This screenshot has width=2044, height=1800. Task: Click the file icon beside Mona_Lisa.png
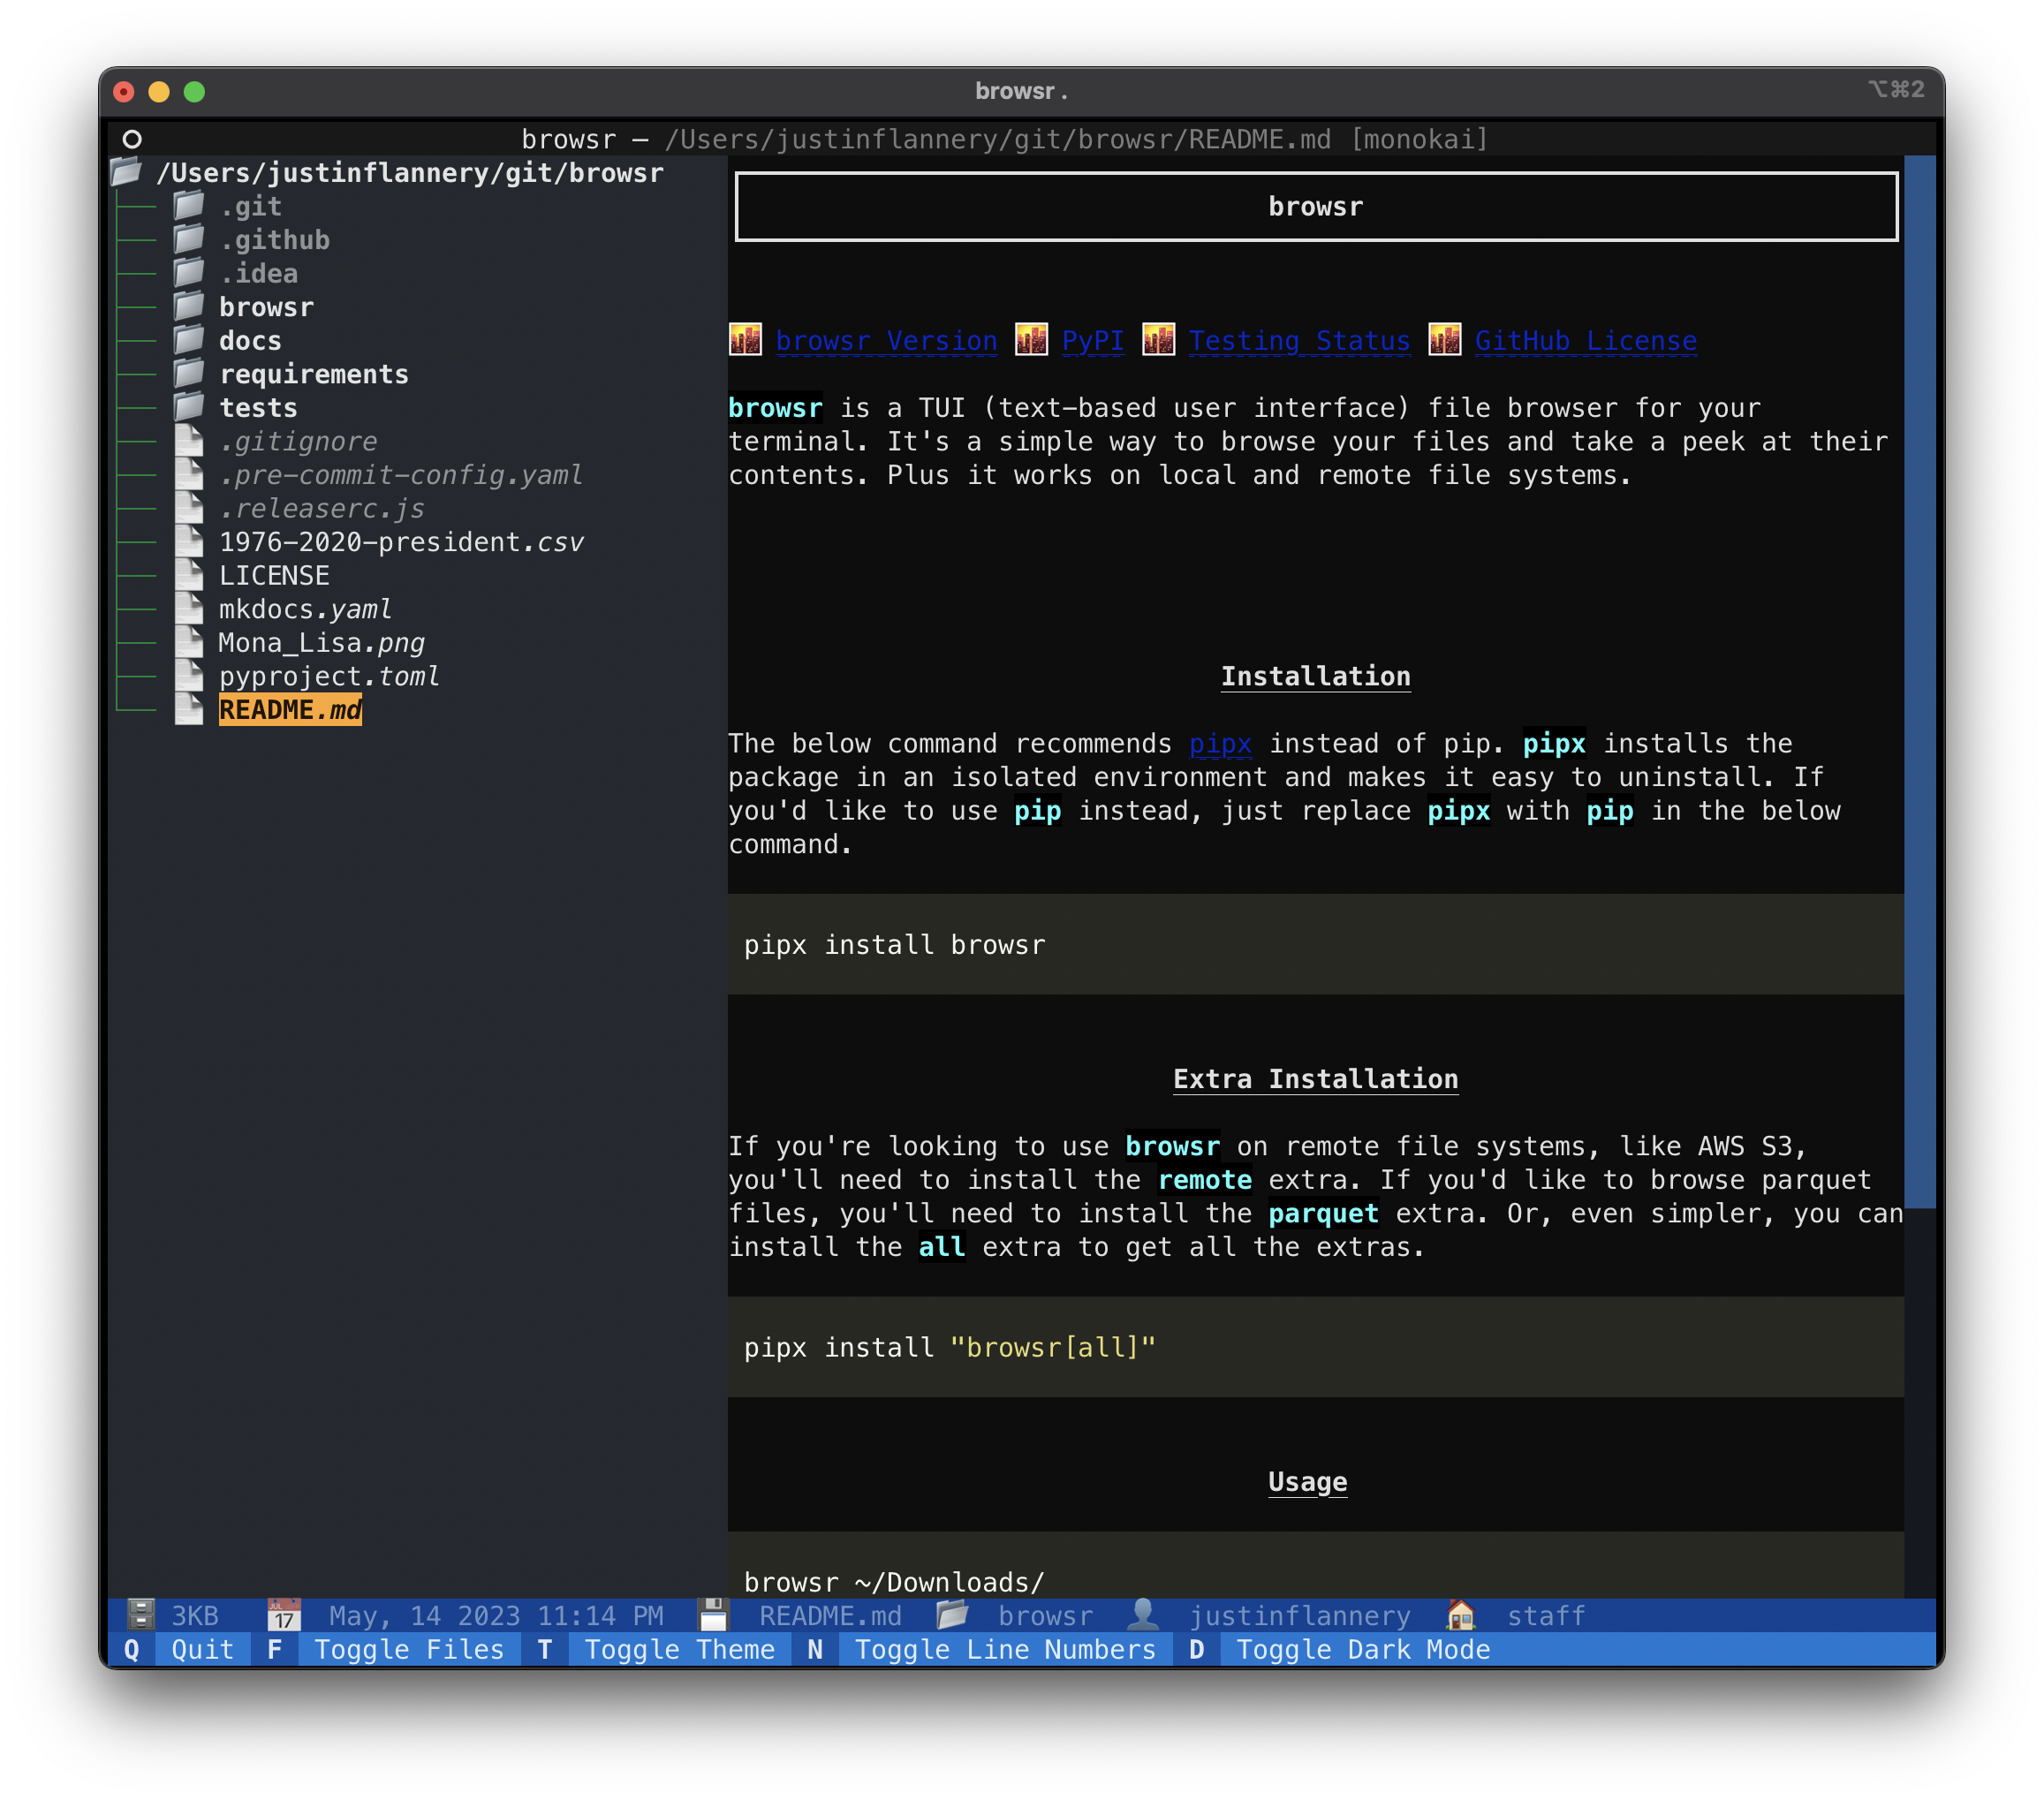(x=188, y=642)
